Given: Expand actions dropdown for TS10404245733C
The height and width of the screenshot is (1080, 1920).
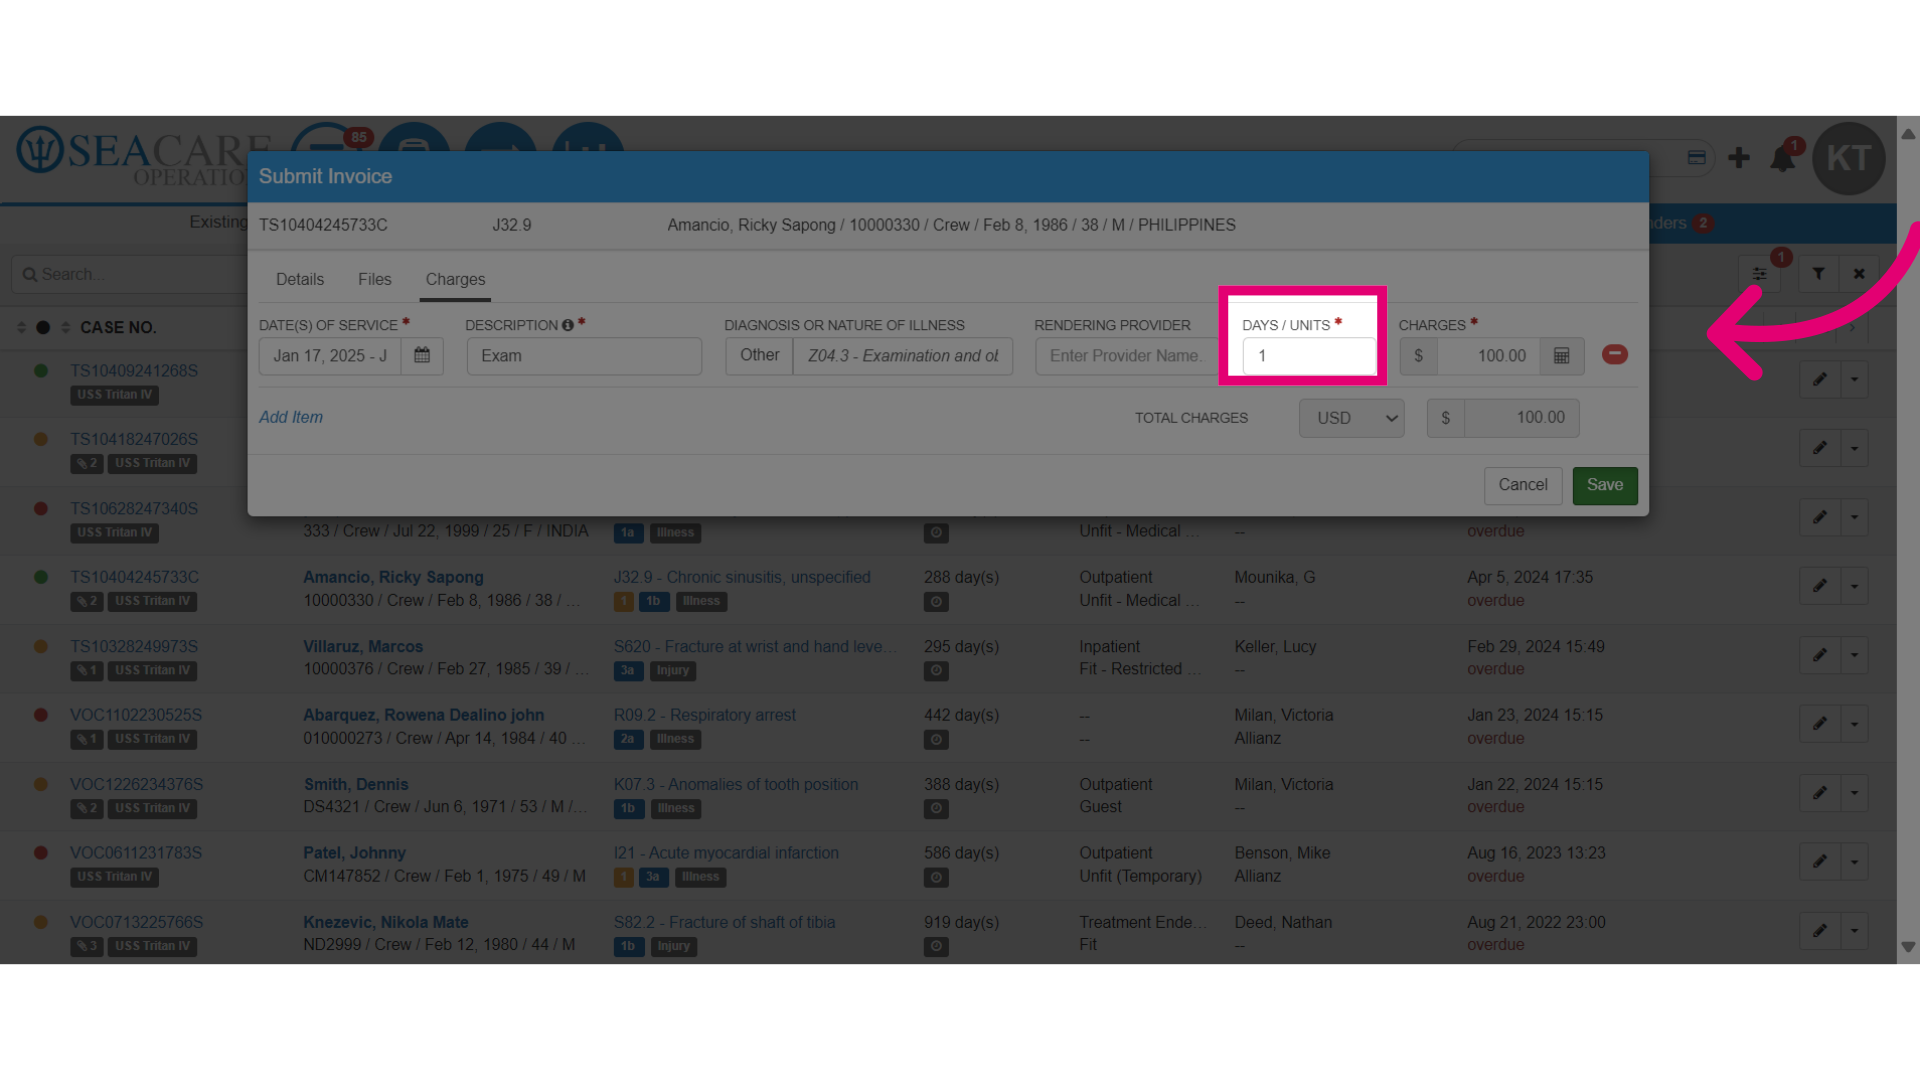Looking at the screenshot, I should 1854,586.
